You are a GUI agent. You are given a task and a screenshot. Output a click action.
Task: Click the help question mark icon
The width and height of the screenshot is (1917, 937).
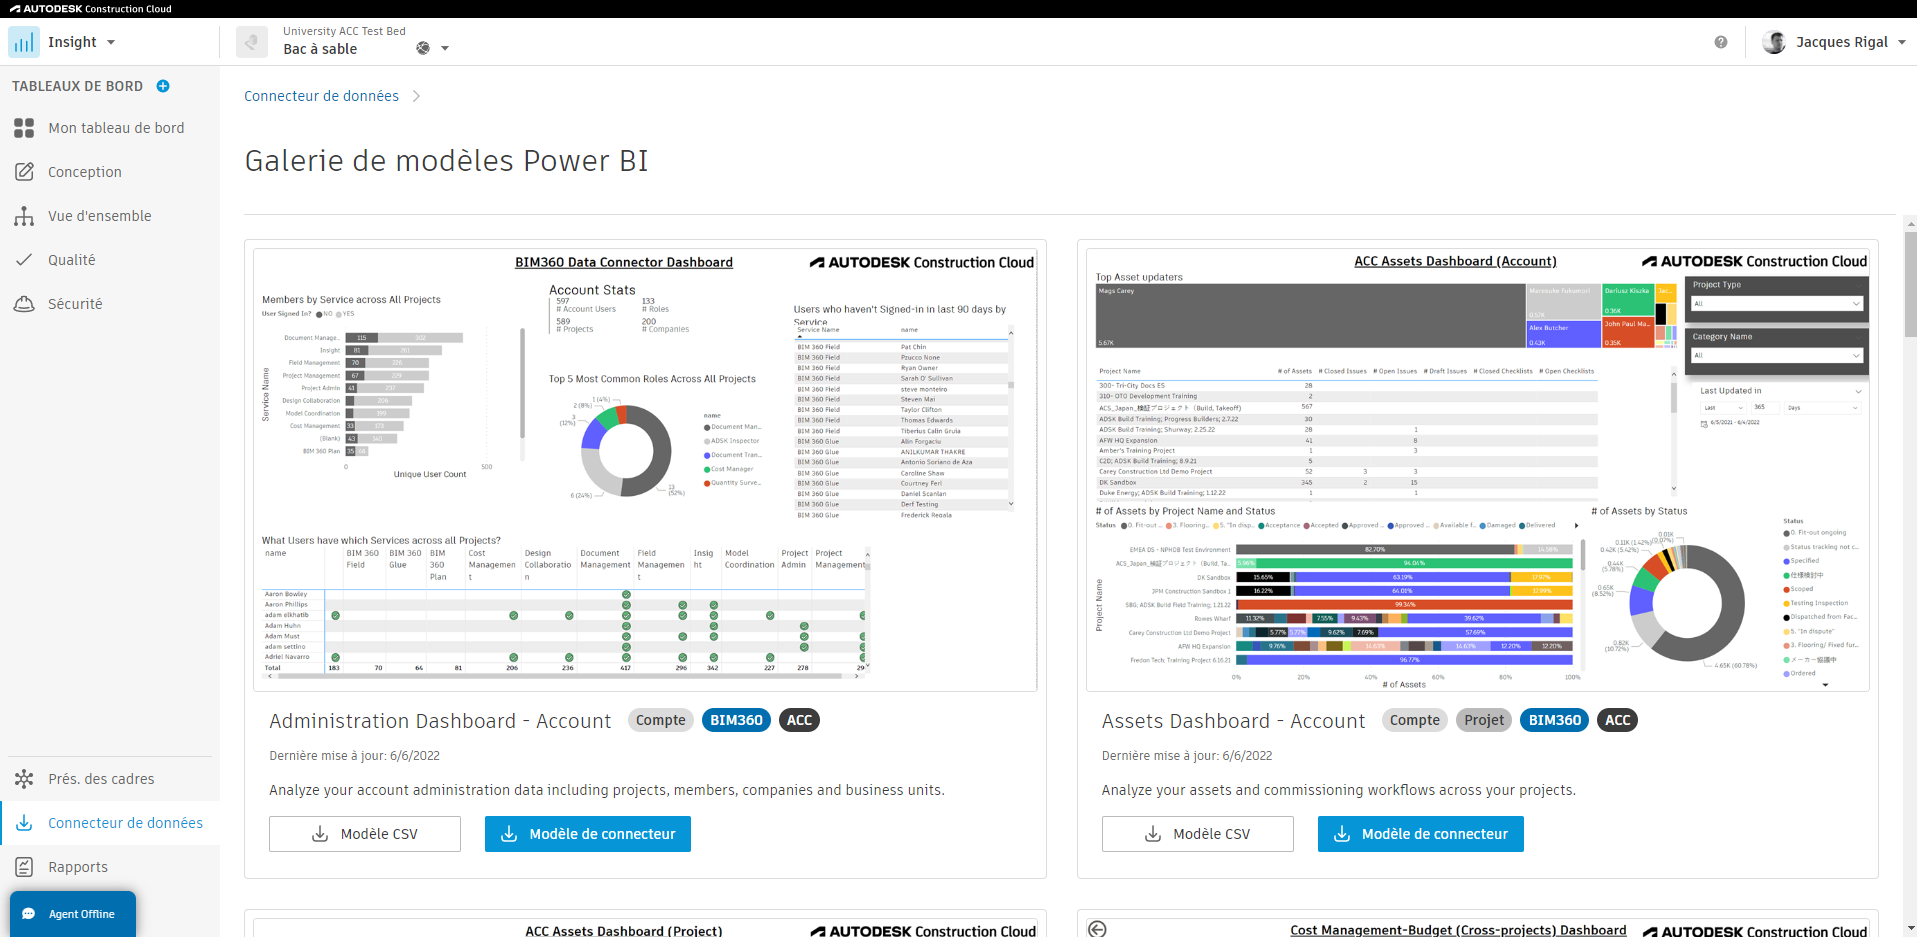click(x=1720, y=42)
